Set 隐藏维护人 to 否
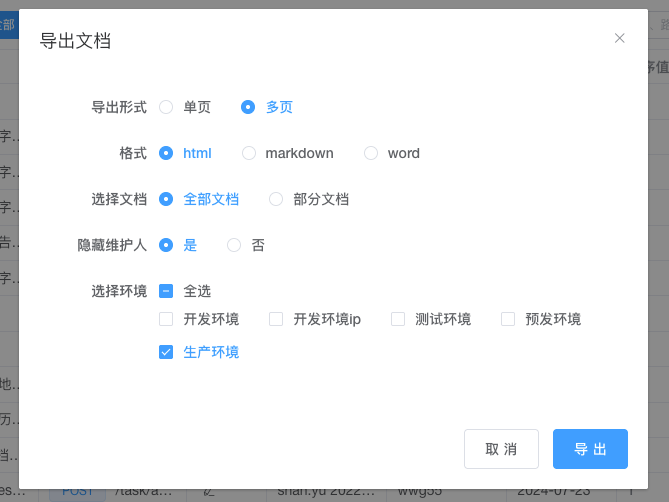 click(x=234, y=245)
